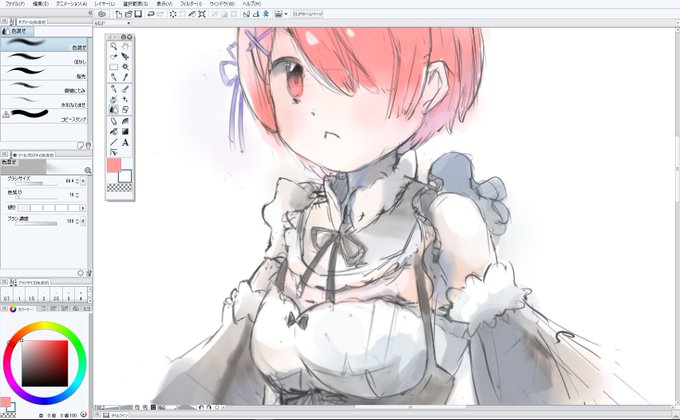Choose the 指先 fingertip sub tool
This screenshot has width=680, height=420.
pos(44,73)
